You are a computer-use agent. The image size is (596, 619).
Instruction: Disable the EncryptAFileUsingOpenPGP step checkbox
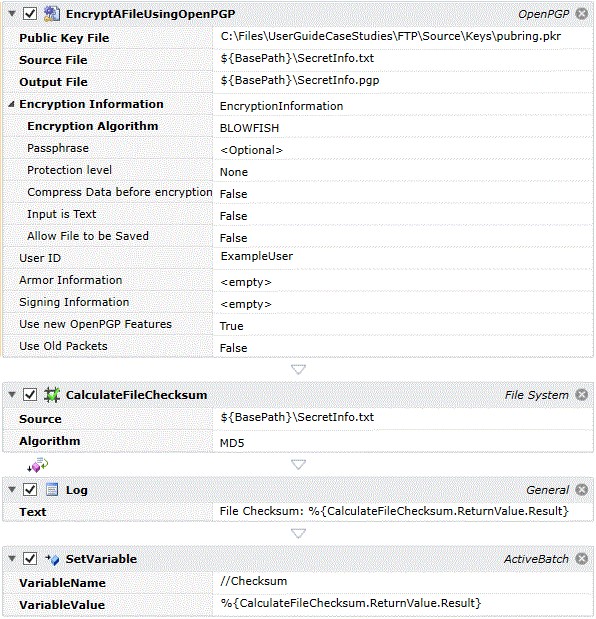pos(30,14)
